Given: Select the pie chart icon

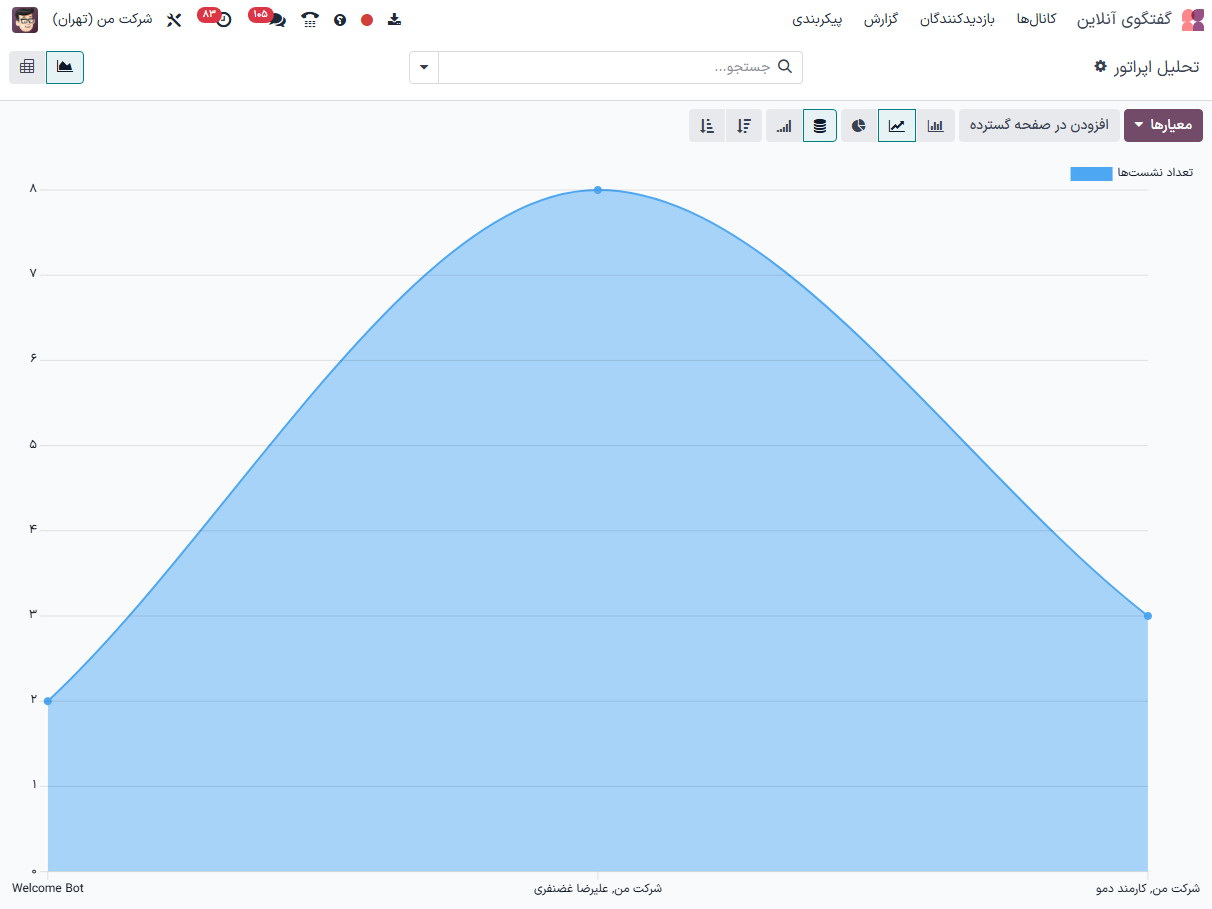Looking at the screenshot, I should point(859,126).
